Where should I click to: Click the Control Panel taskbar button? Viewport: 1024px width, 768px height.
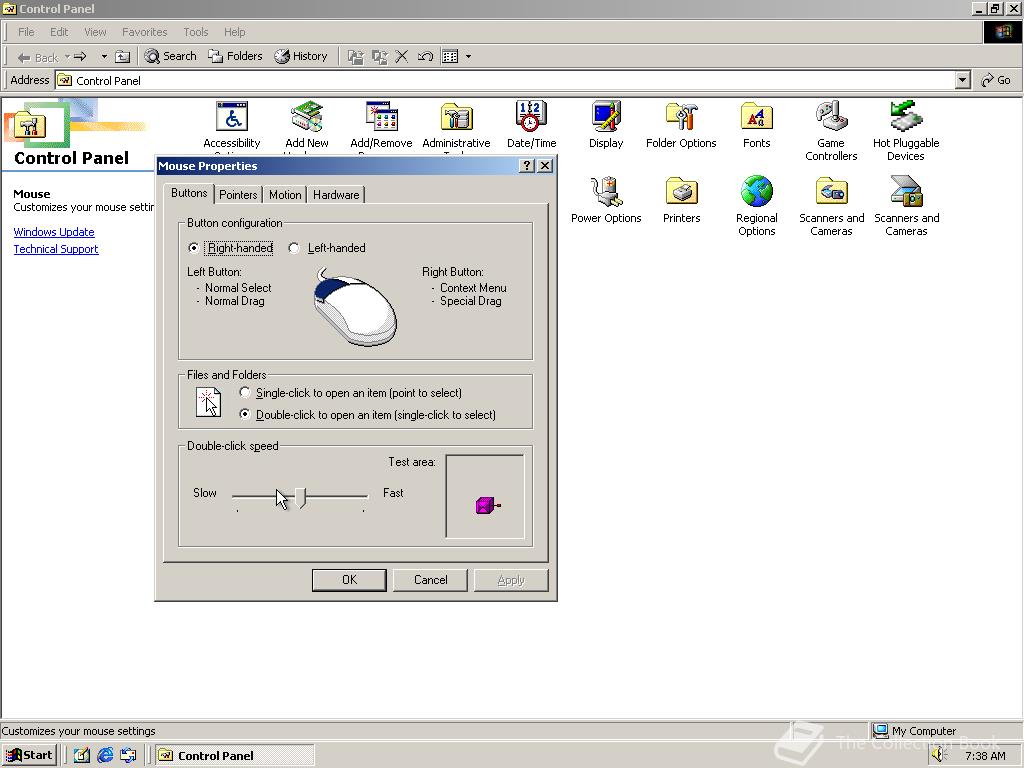click(235, 756)
